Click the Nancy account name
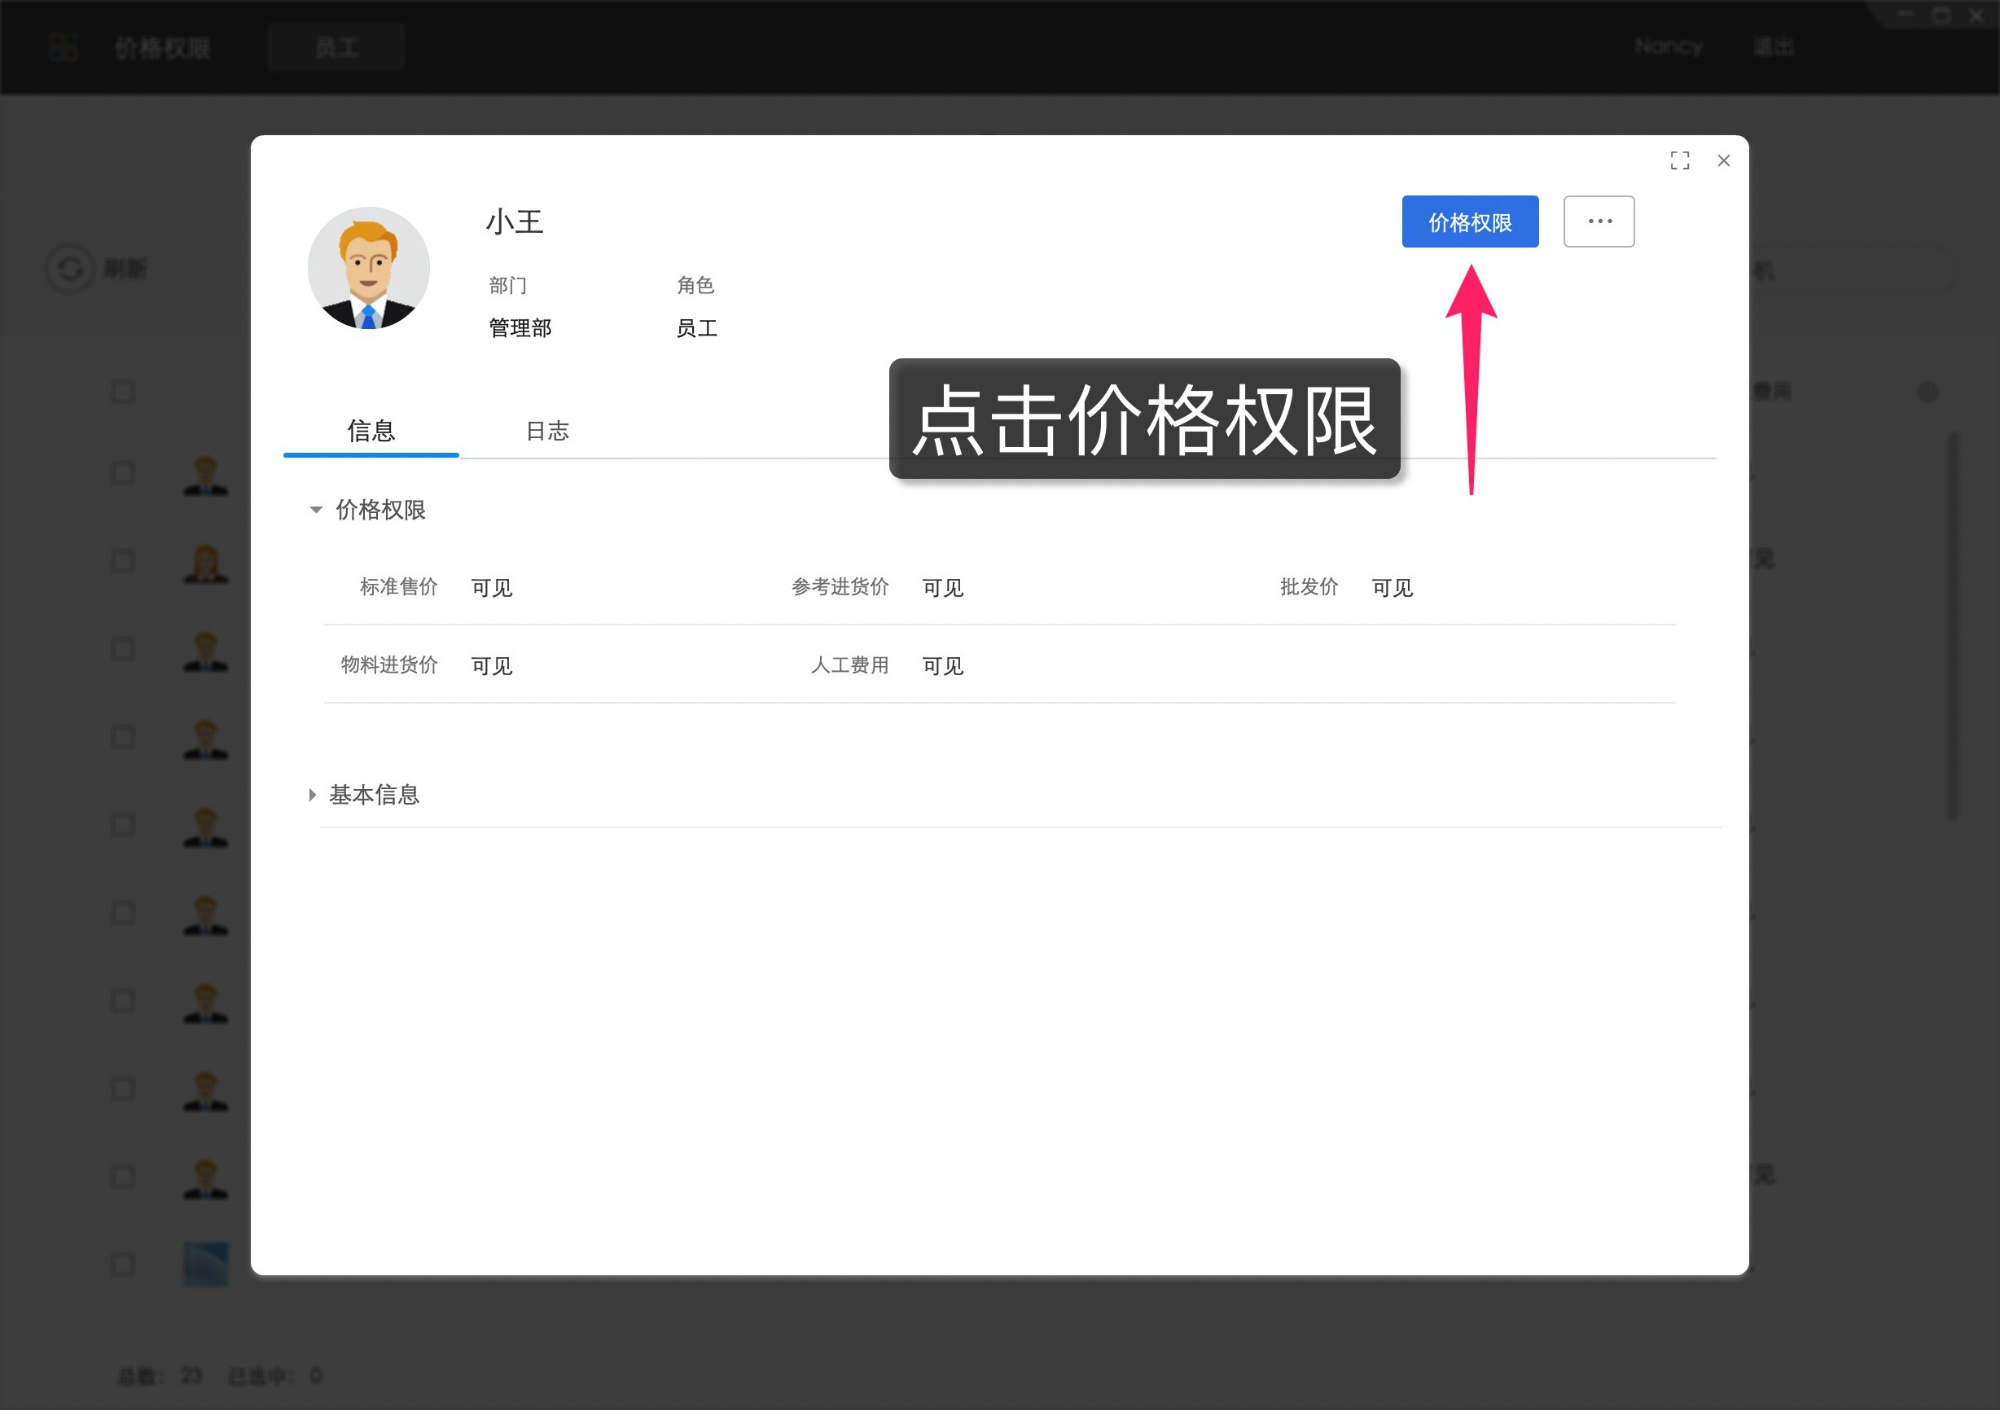This screenshot has height=1410, width=2000. pyautogui.click(x=1668, y=46)
